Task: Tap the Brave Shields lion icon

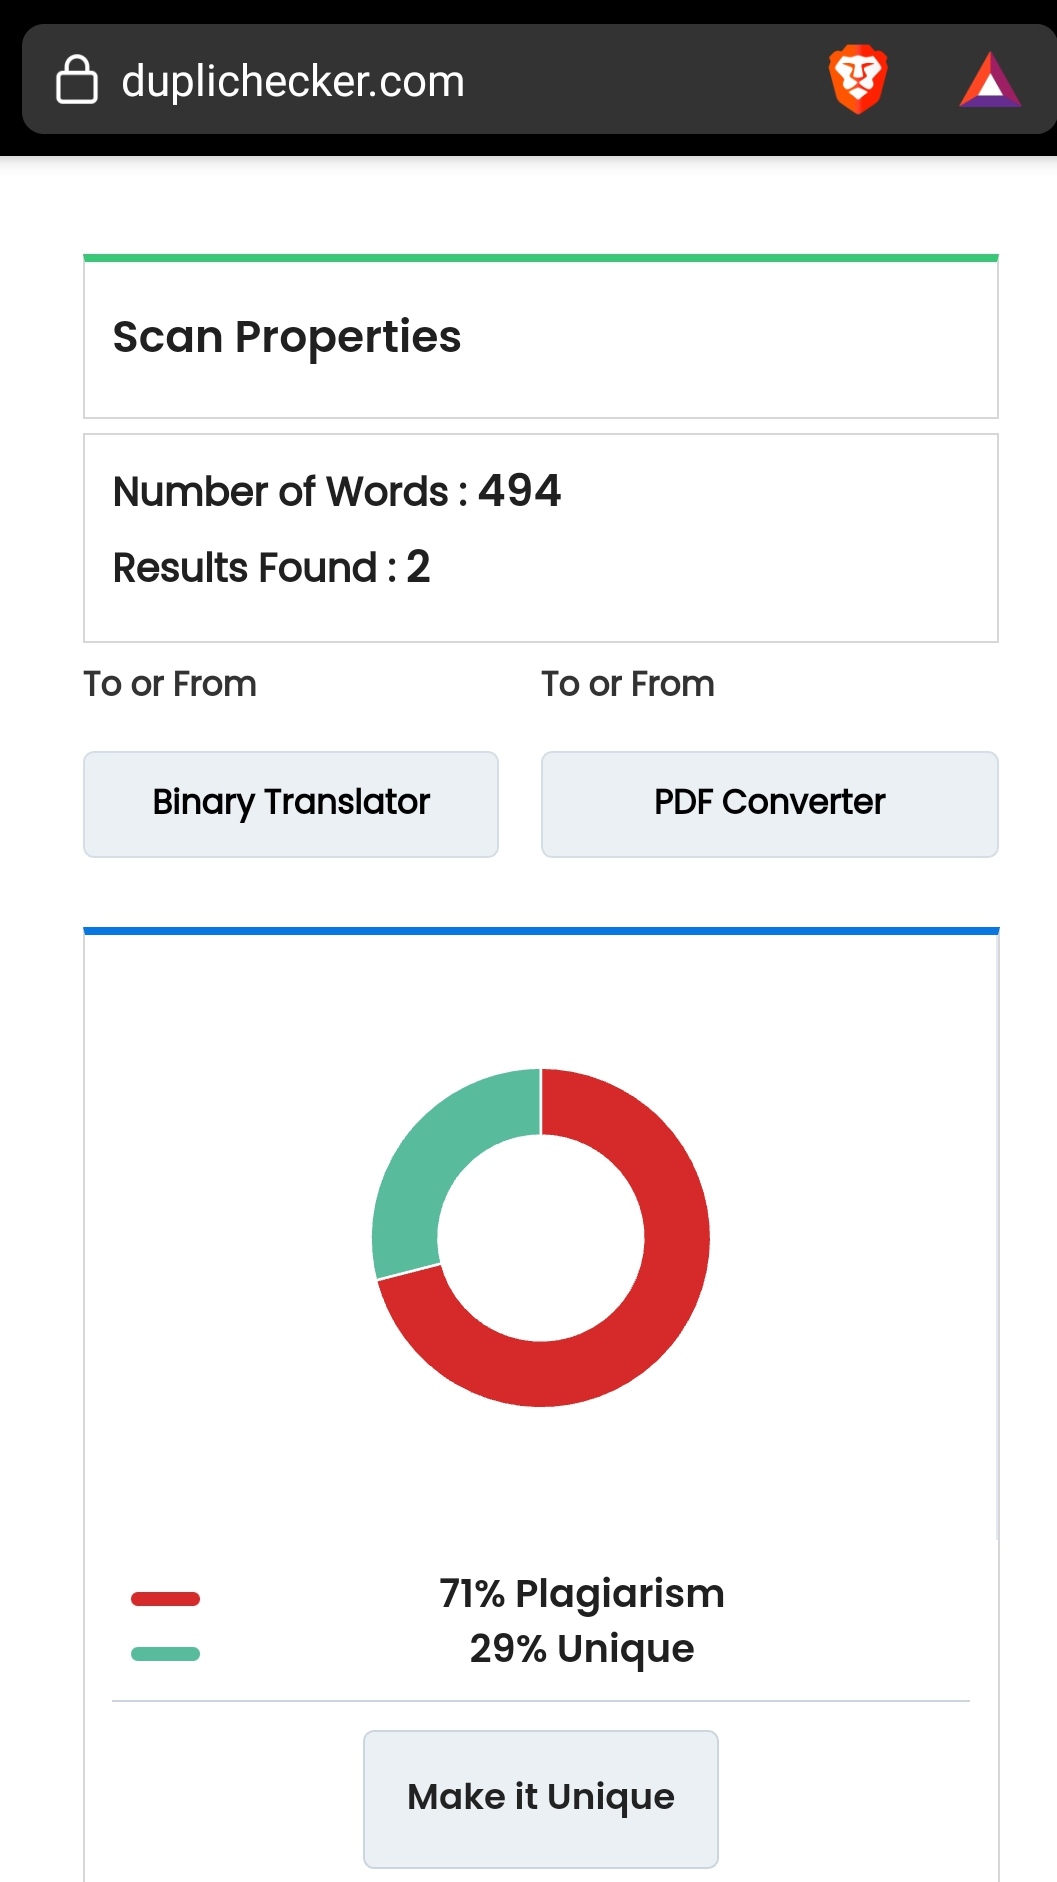Action: tap(858, 79)
